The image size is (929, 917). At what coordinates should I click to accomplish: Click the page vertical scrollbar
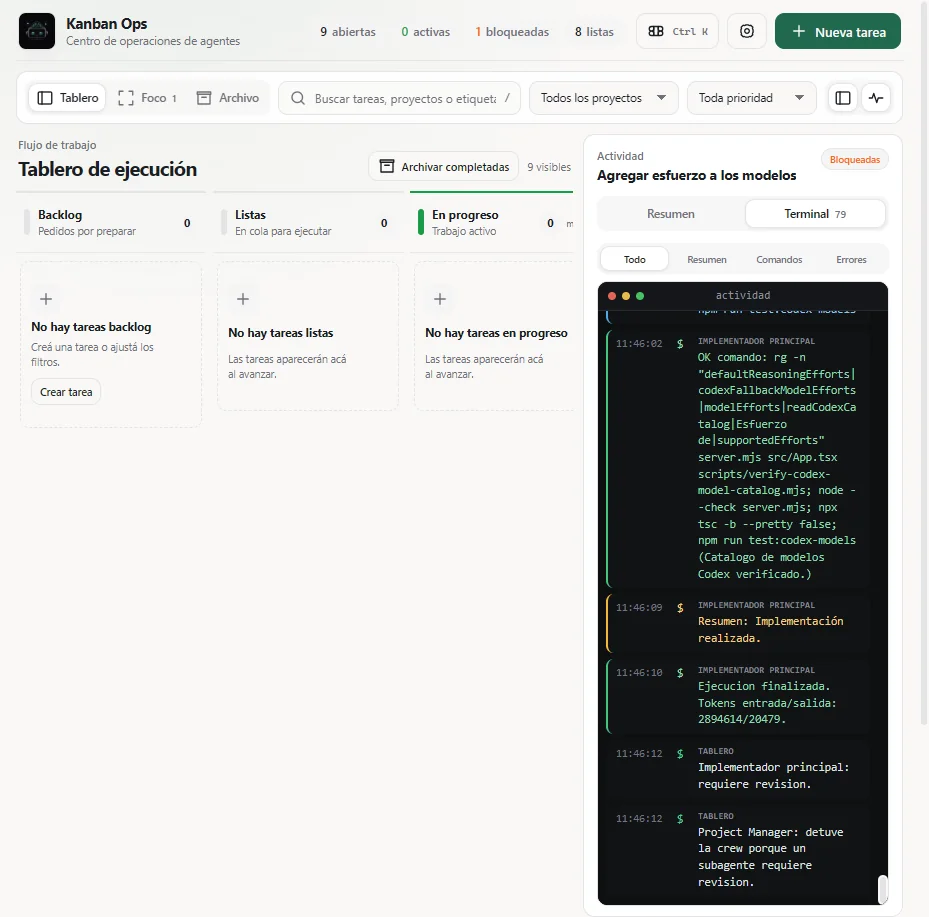pyautogui.click(x=924, y=362)
